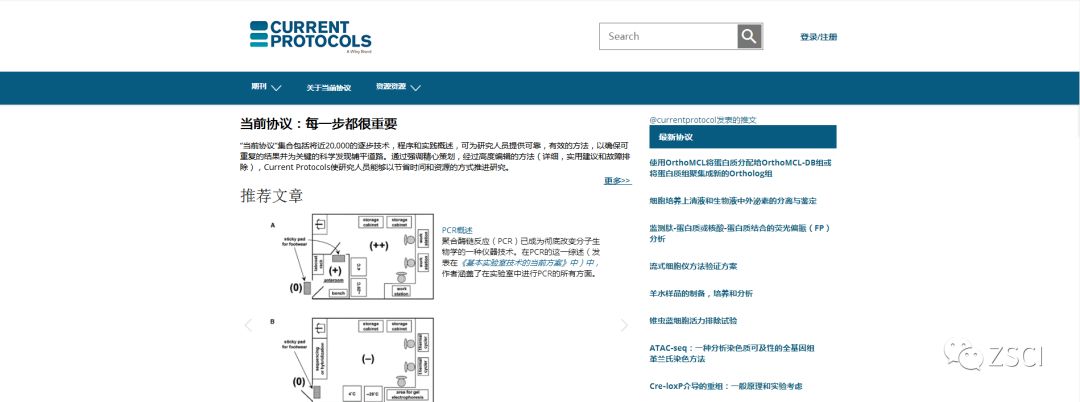Click the 更多>> link
This screenshot has height=402, width=1080.
(617, 180)
